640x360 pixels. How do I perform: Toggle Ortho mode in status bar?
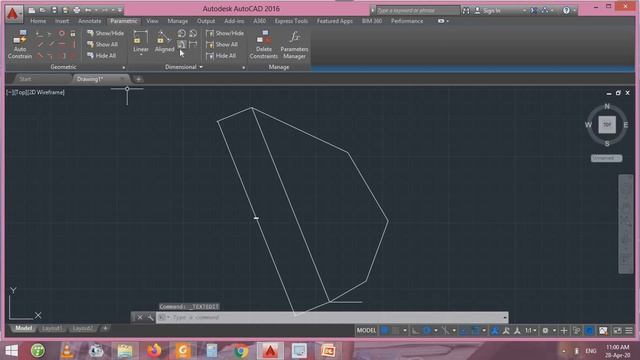tap(415, 330)
